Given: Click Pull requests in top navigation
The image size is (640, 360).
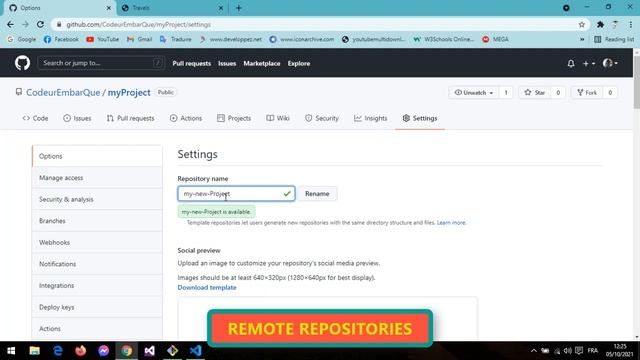Looking at the screenshot, I should (191, 64).
